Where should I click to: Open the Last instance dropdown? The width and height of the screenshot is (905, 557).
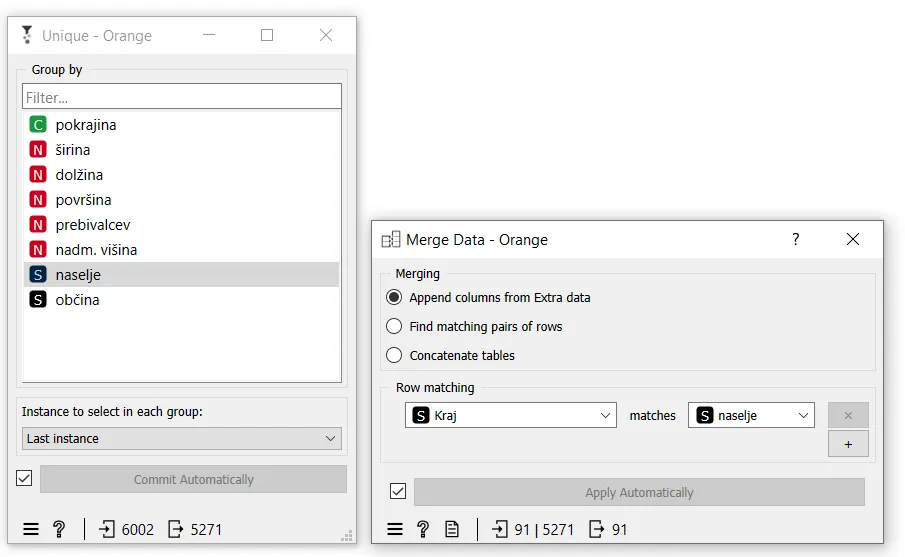point(182,439)
